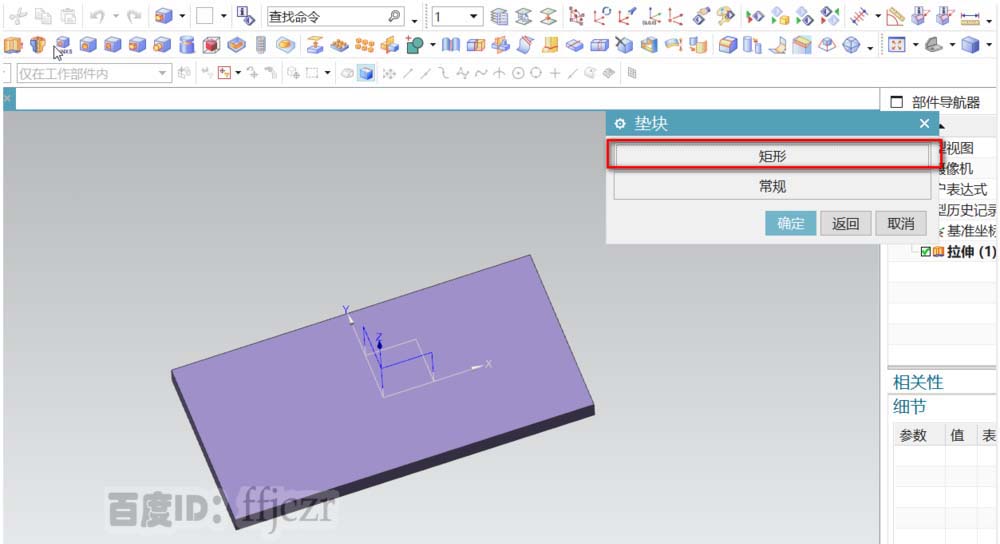
Task: Open the 相关性 panel section
Action: click(x=918, y=382)
